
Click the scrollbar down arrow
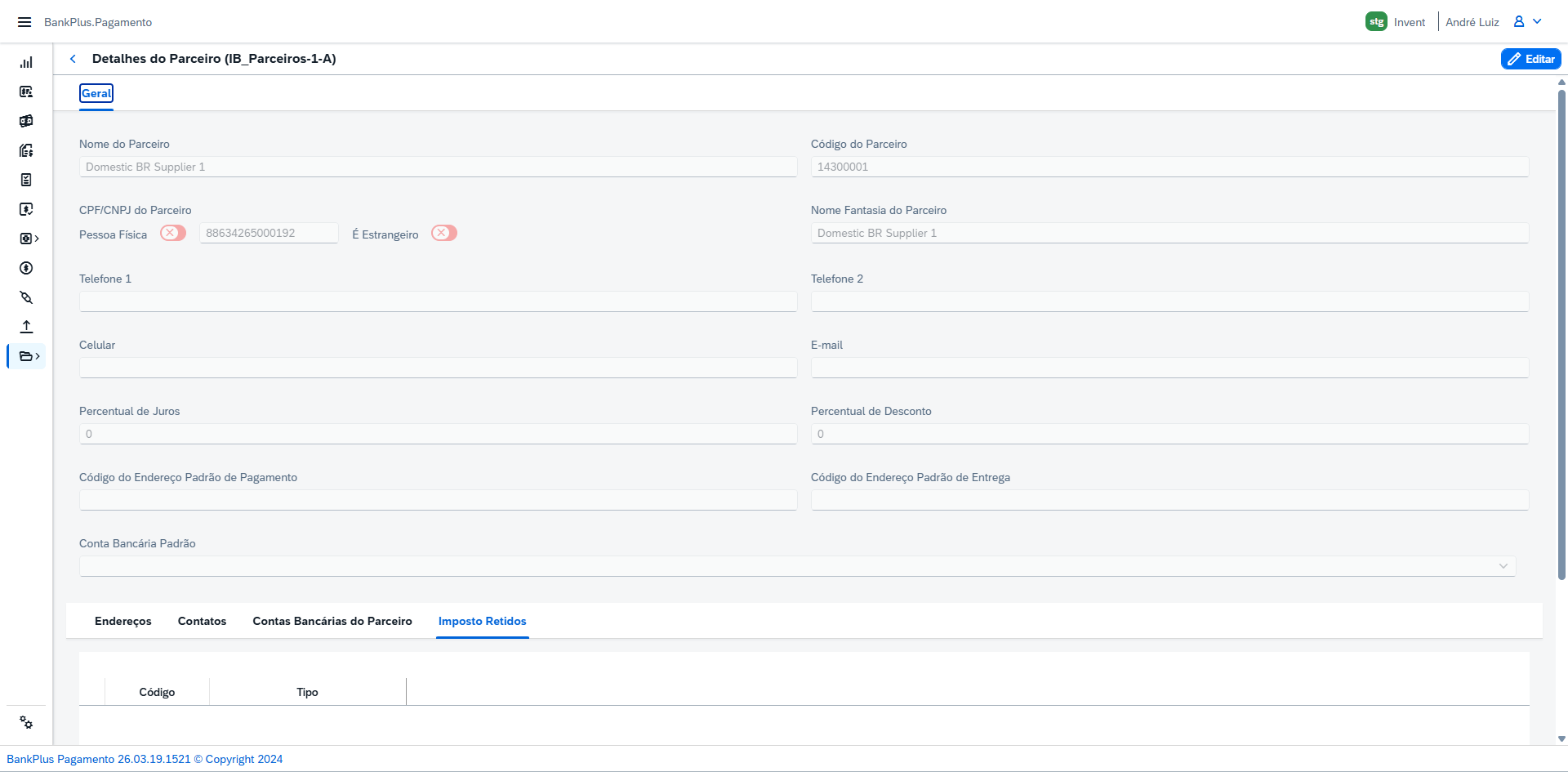click(1561, 739)
